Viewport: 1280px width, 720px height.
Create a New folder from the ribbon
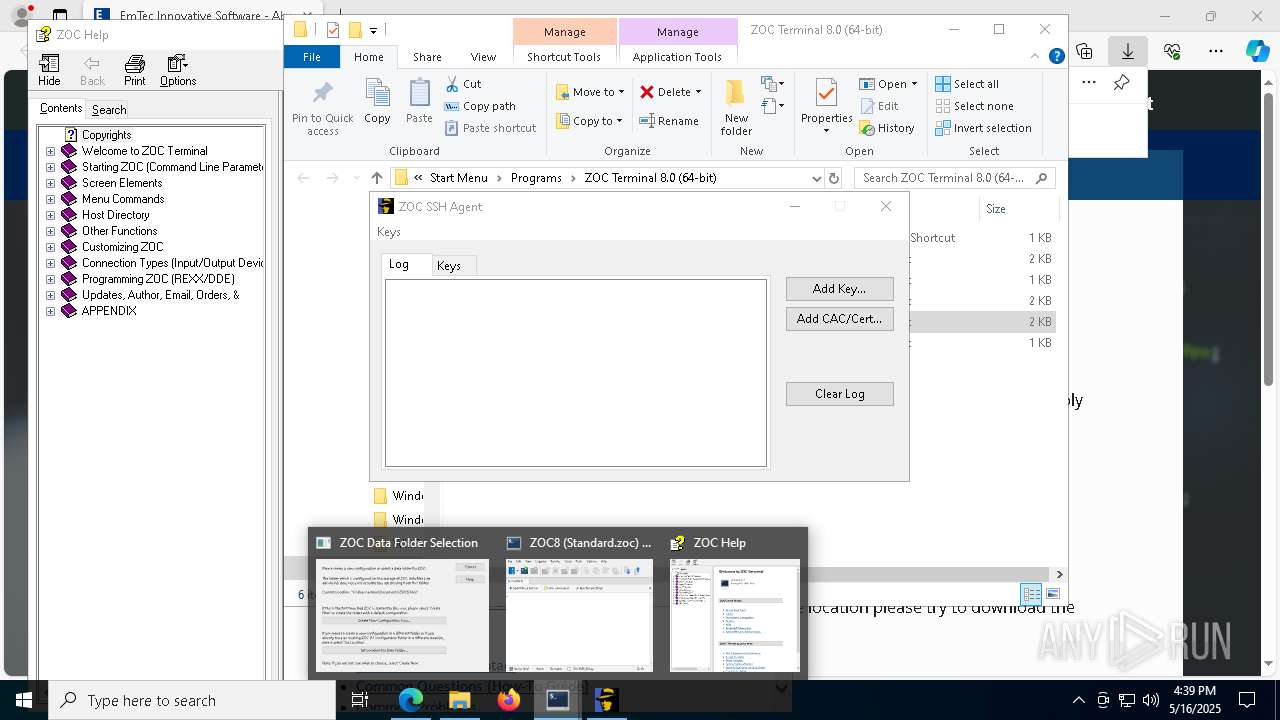pyautogui.click(x=736, y=108)
